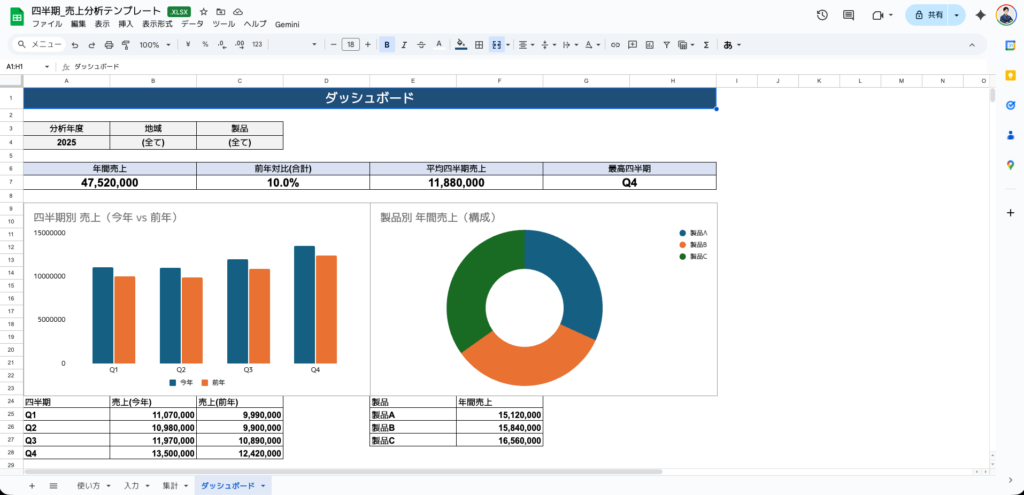Insert a chart using toolbar icon
This screenshot has width=1024, height=495.
click(650, 45)
